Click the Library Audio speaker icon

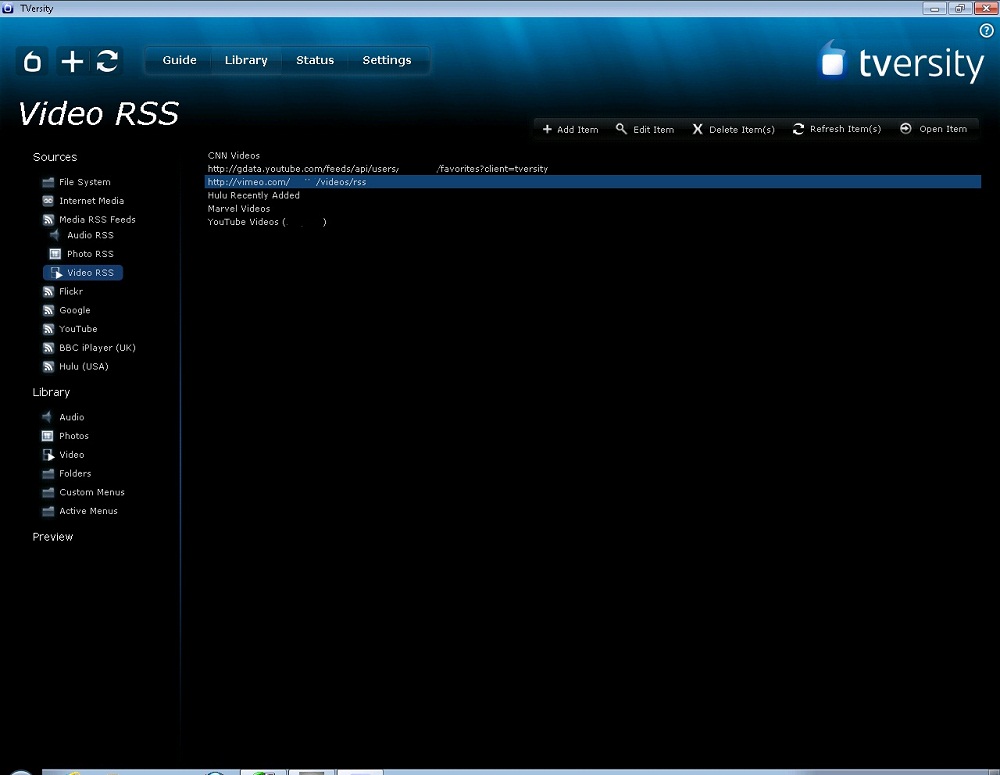[47, 417]
